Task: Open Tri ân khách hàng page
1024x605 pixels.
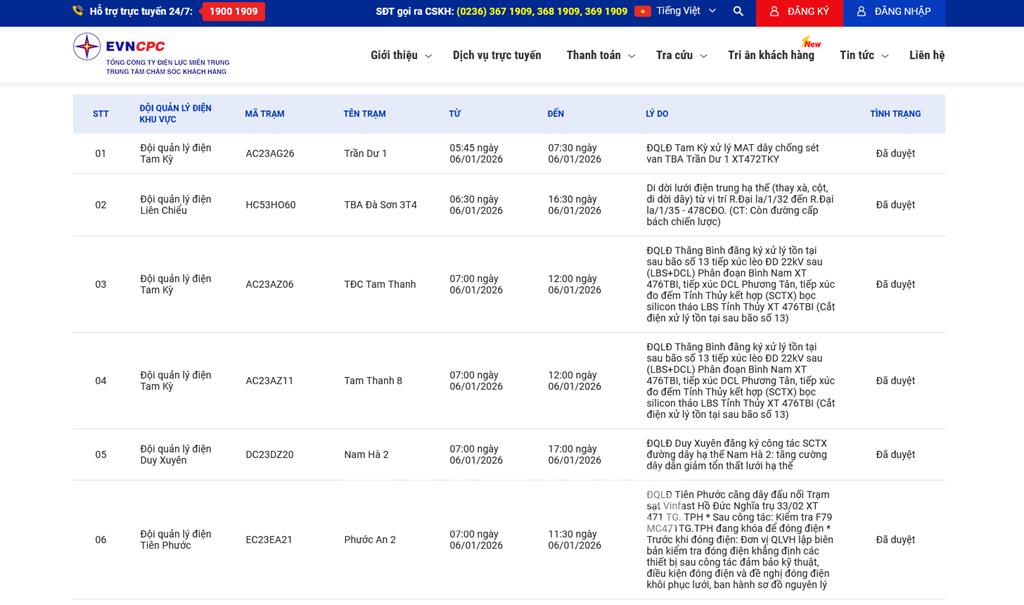Action: pyautogui.click(x=771, y=55)
